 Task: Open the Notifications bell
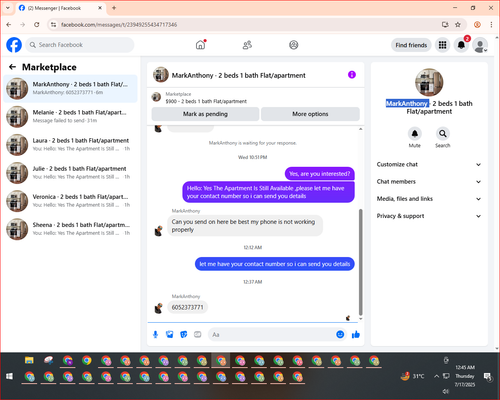tap(461, 45)
